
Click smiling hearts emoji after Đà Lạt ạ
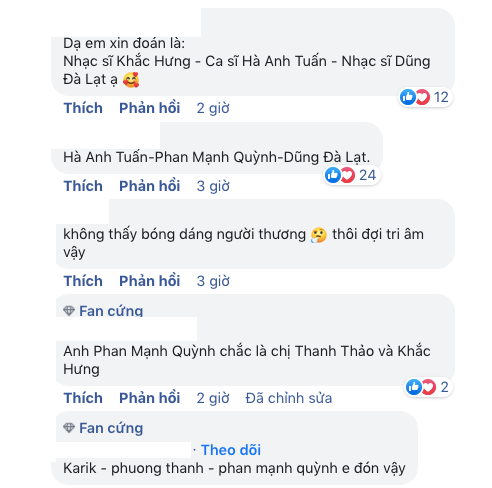[131, 80]
